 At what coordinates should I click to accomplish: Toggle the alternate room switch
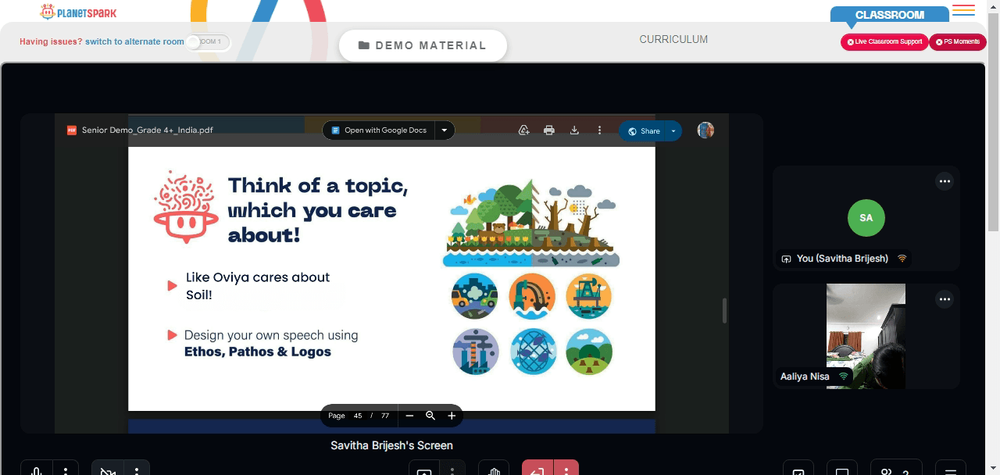click(209, 42)
